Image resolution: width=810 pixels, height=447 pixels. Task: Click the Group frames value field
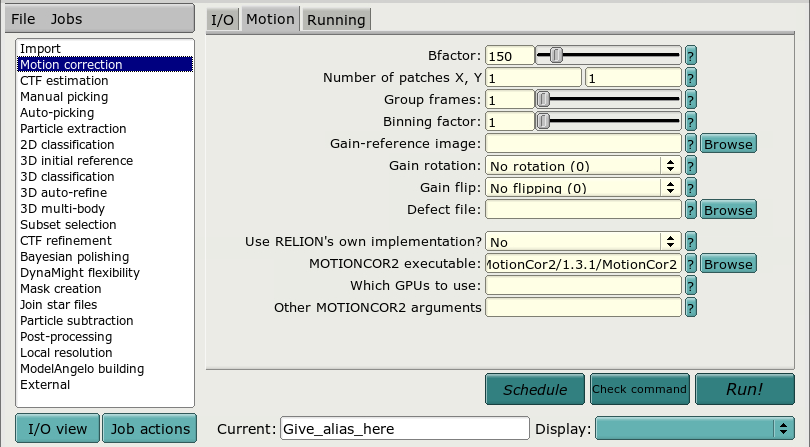(x=510, y=99)
